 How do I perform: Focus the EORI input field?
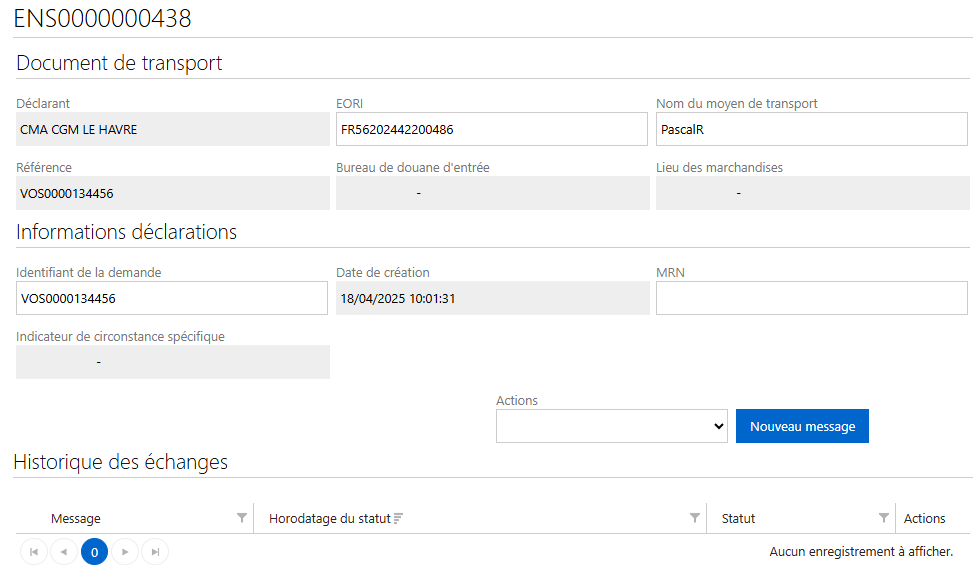491,129
